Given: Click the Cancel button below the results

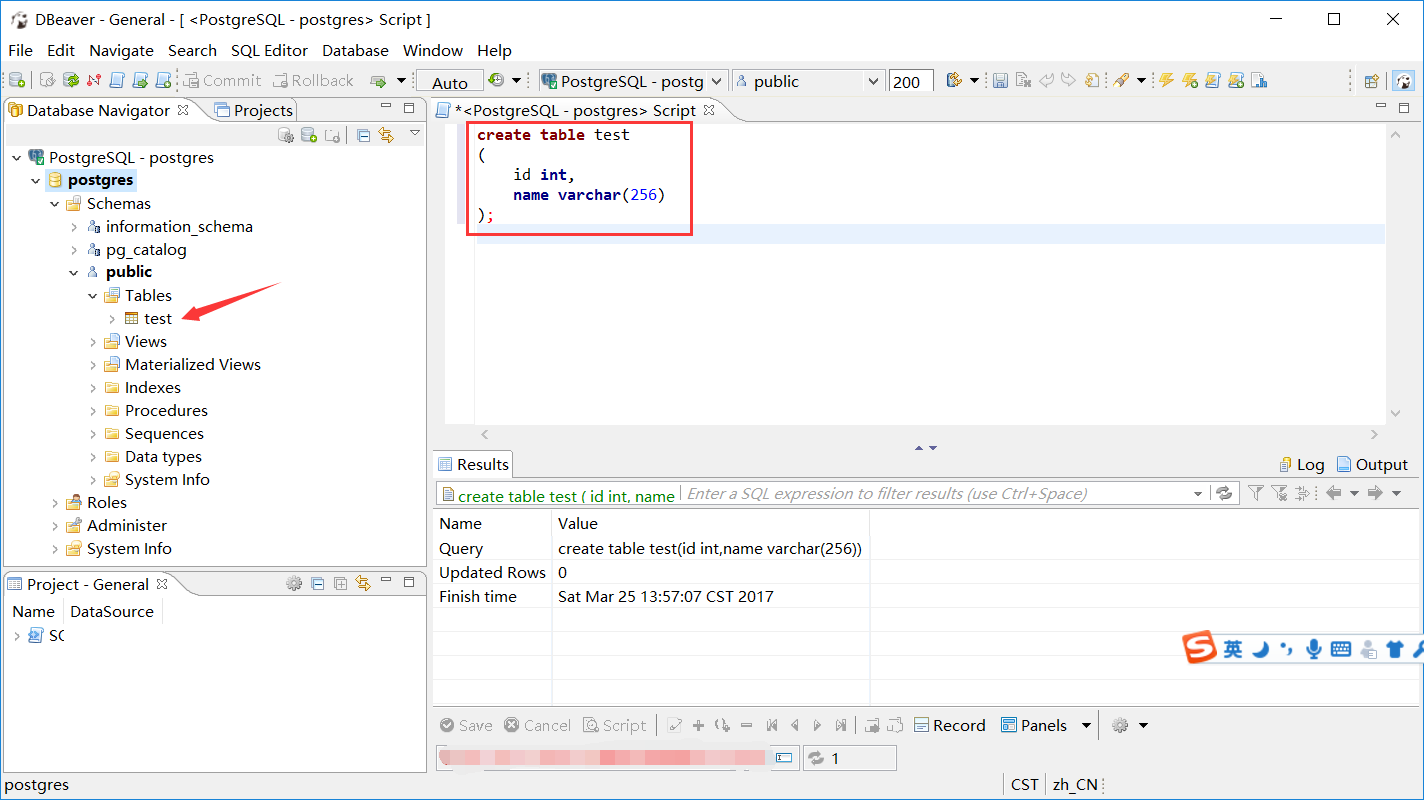Looking at the screenshot, I should point(537,725).
